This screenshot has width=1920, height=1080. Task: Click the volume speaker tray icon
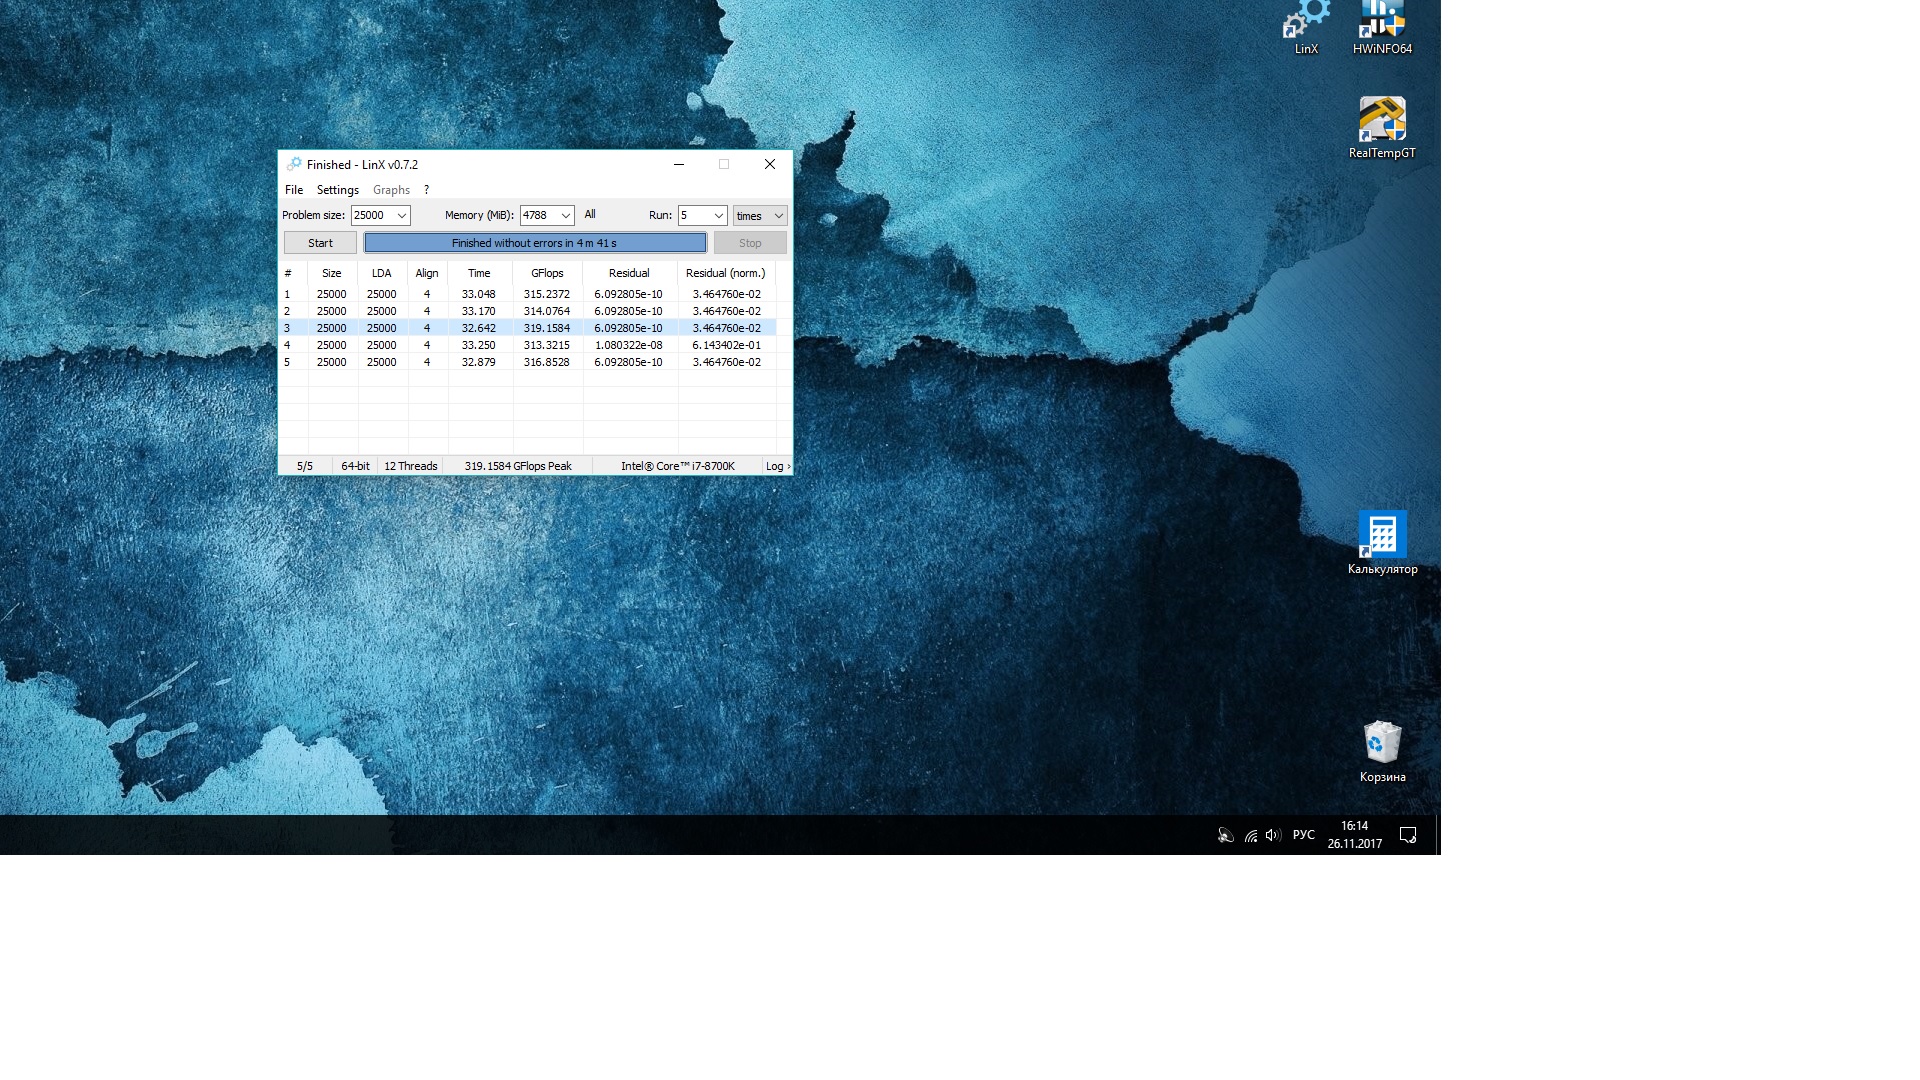click(1272, 835)
